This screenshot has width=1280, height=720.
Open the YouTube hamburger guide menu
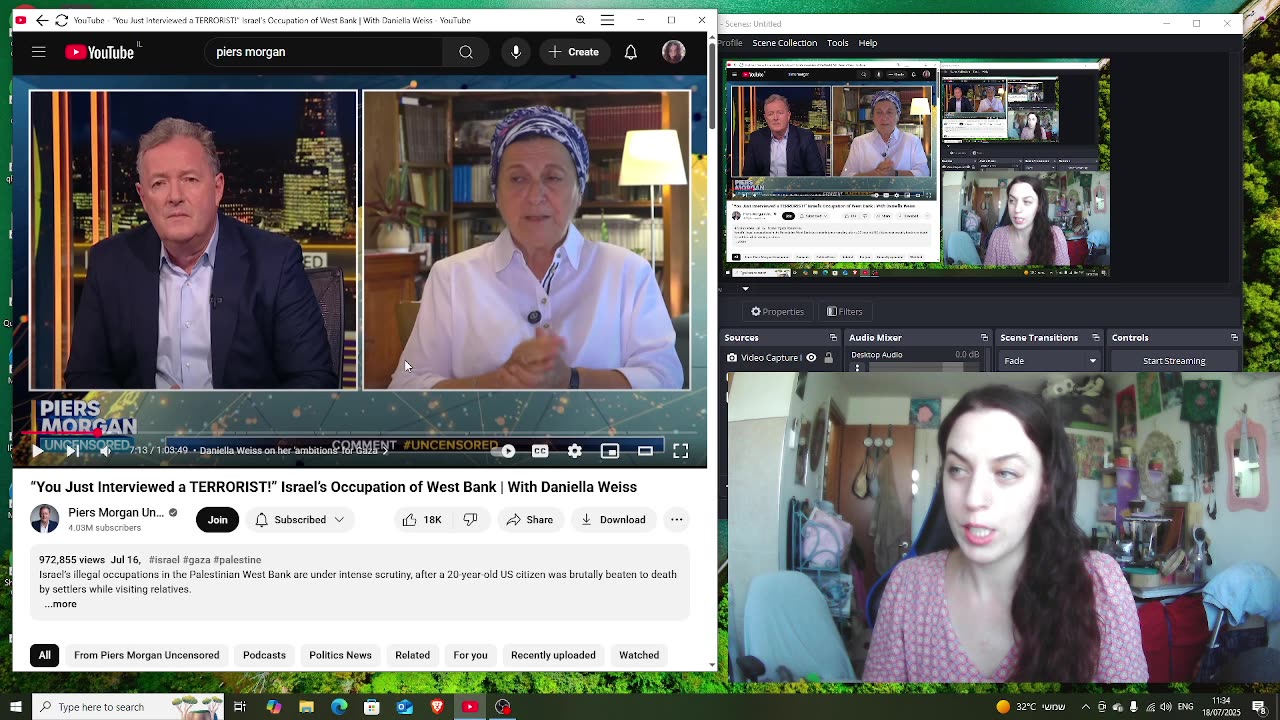tap(38, 52)
